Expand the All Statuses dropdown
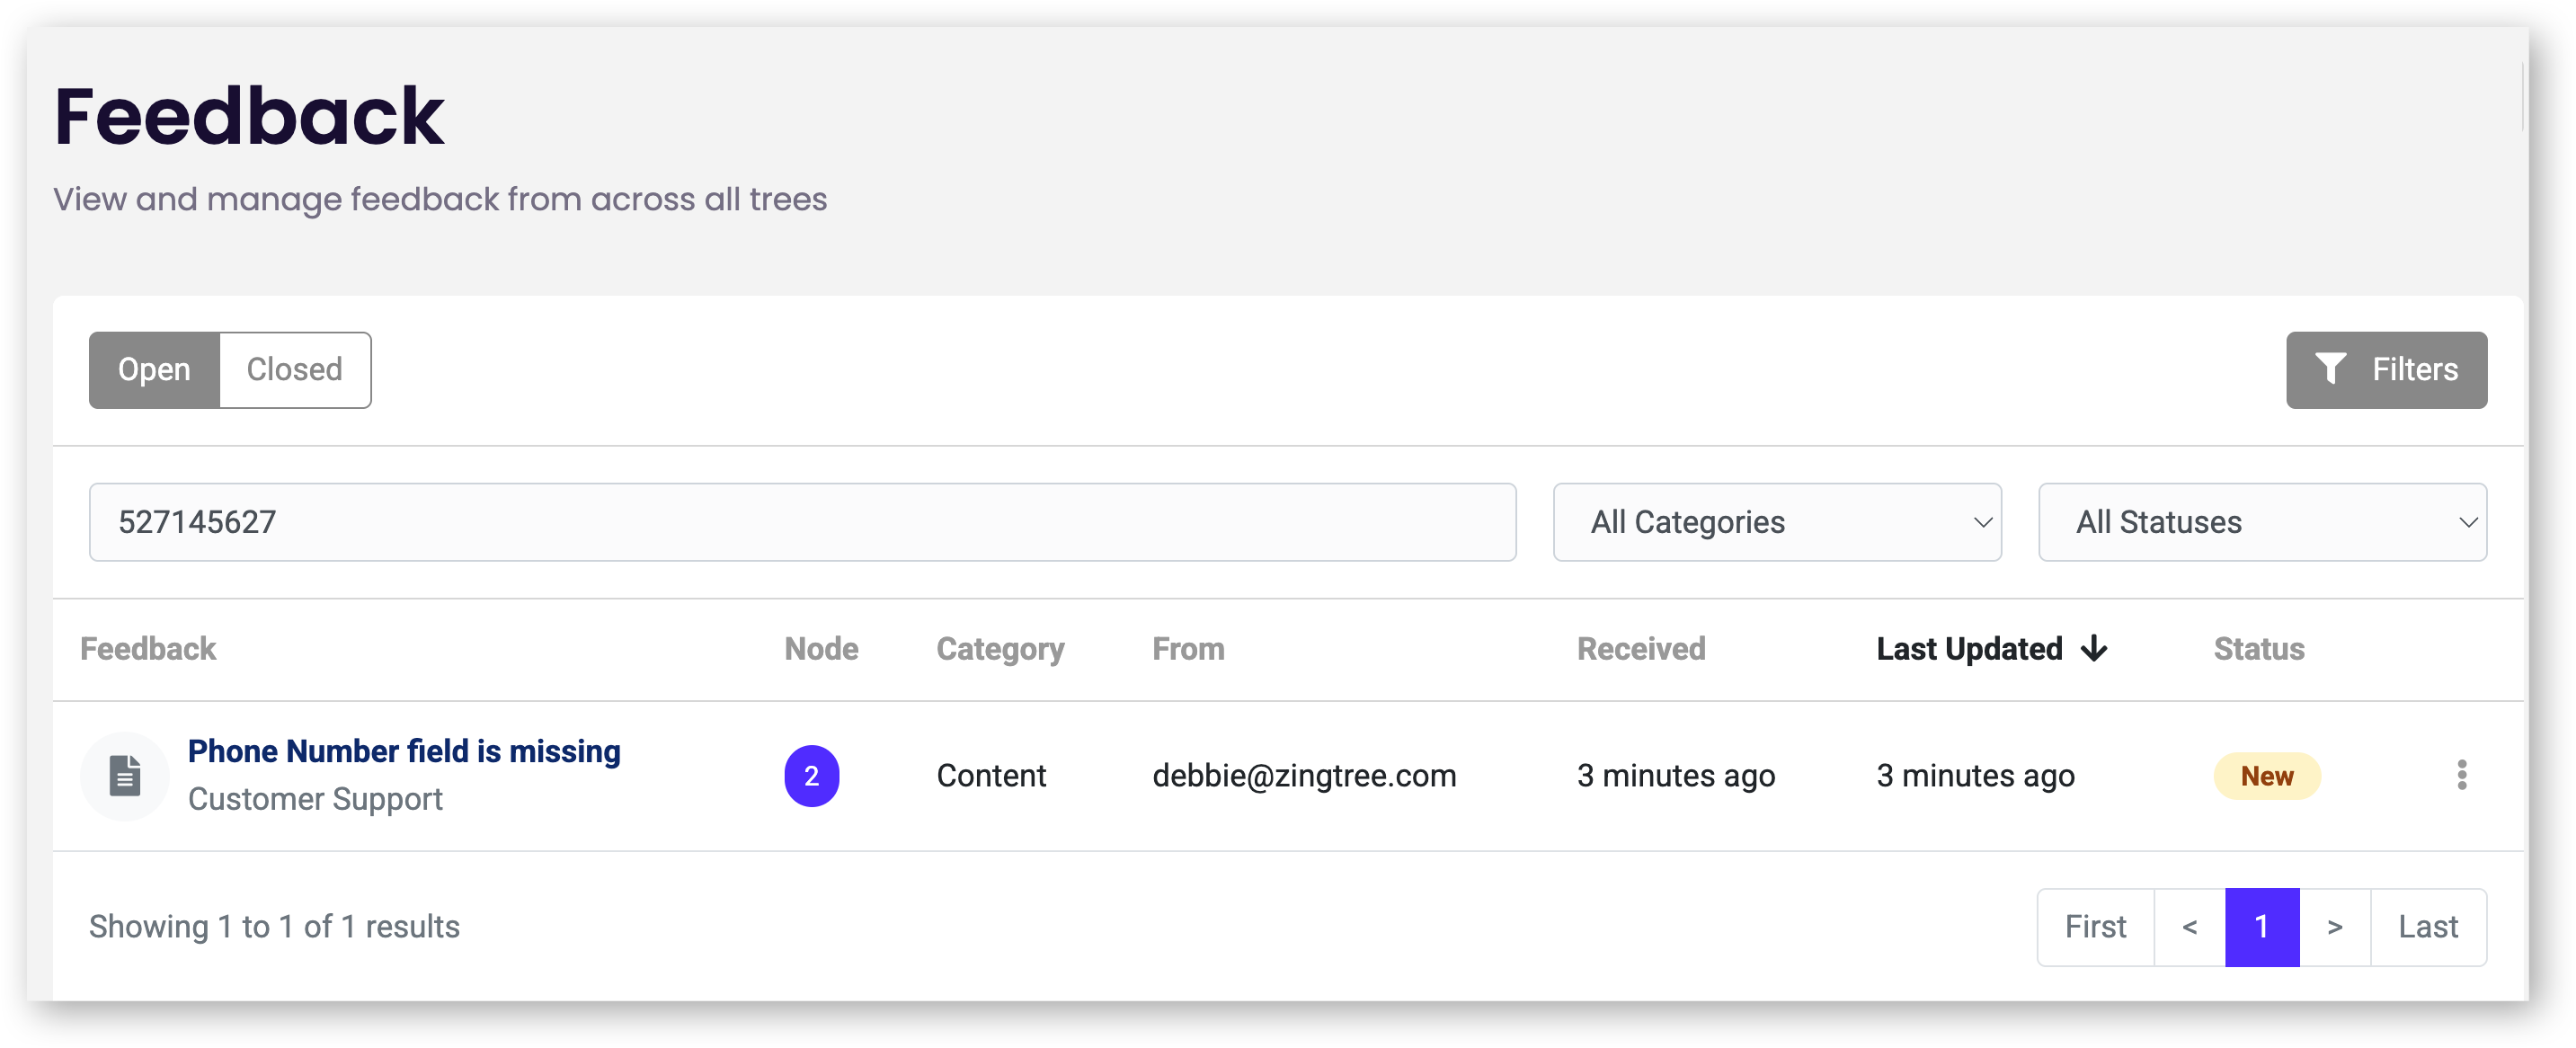 [x=2261, y=522]
